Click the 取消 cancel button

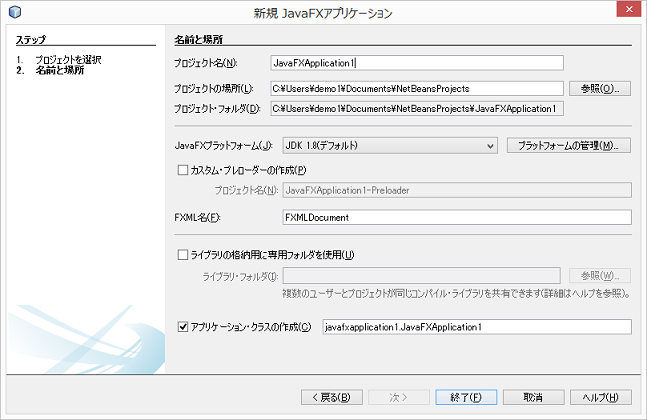[x=533, y=397]
